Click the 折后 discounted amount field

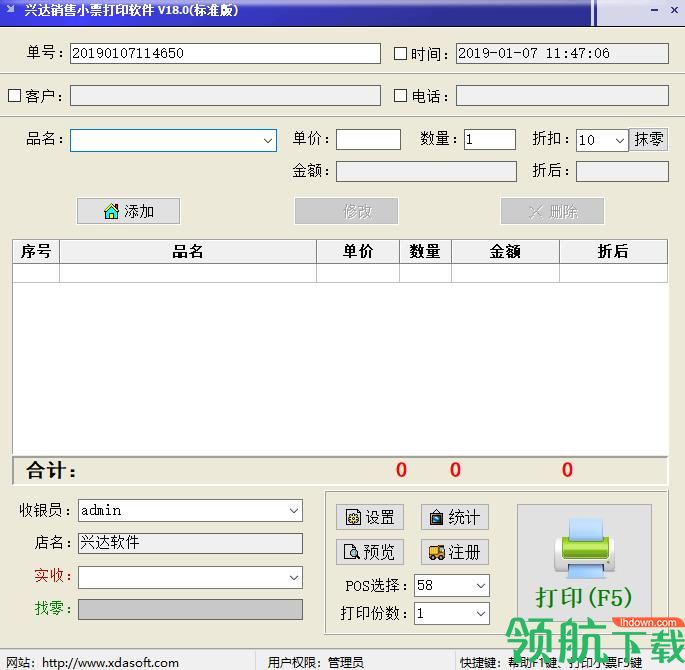[622, 171]
